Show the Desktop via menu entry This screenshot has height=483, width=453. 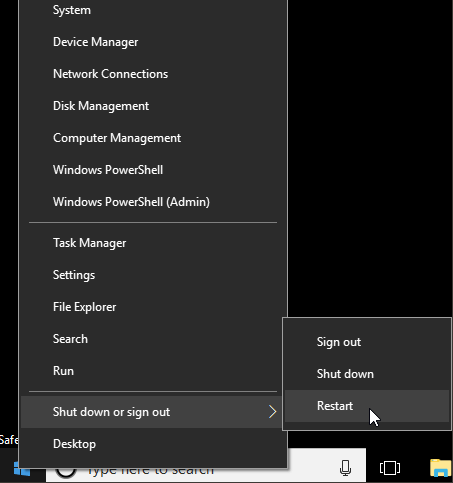coord(153,444)
